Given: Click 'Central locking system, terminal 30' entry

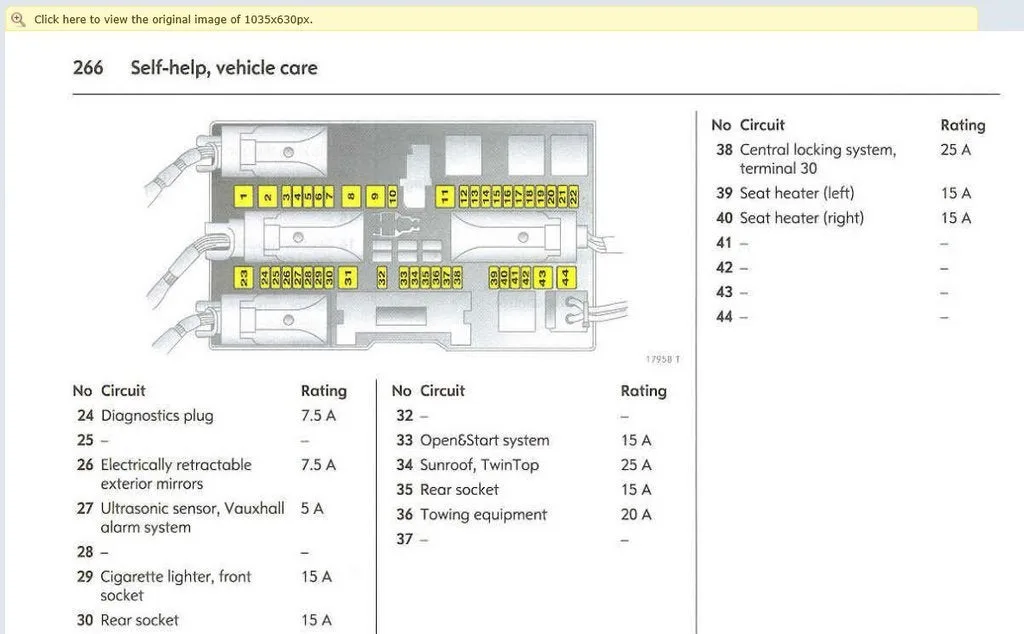Looking at the screenshot, I should pyautogui.click(x=818, y=159).
